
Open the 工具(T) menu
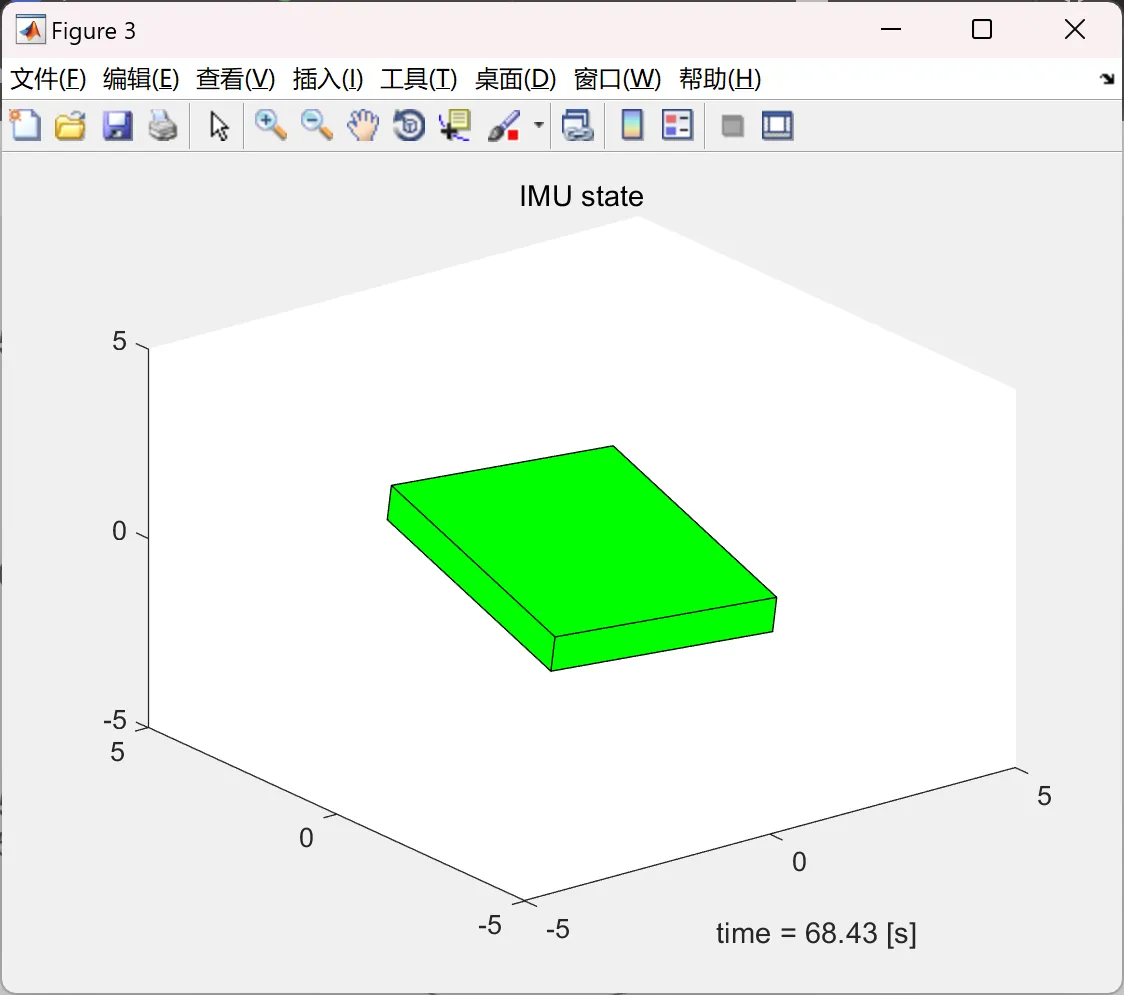tap(419, 79)
